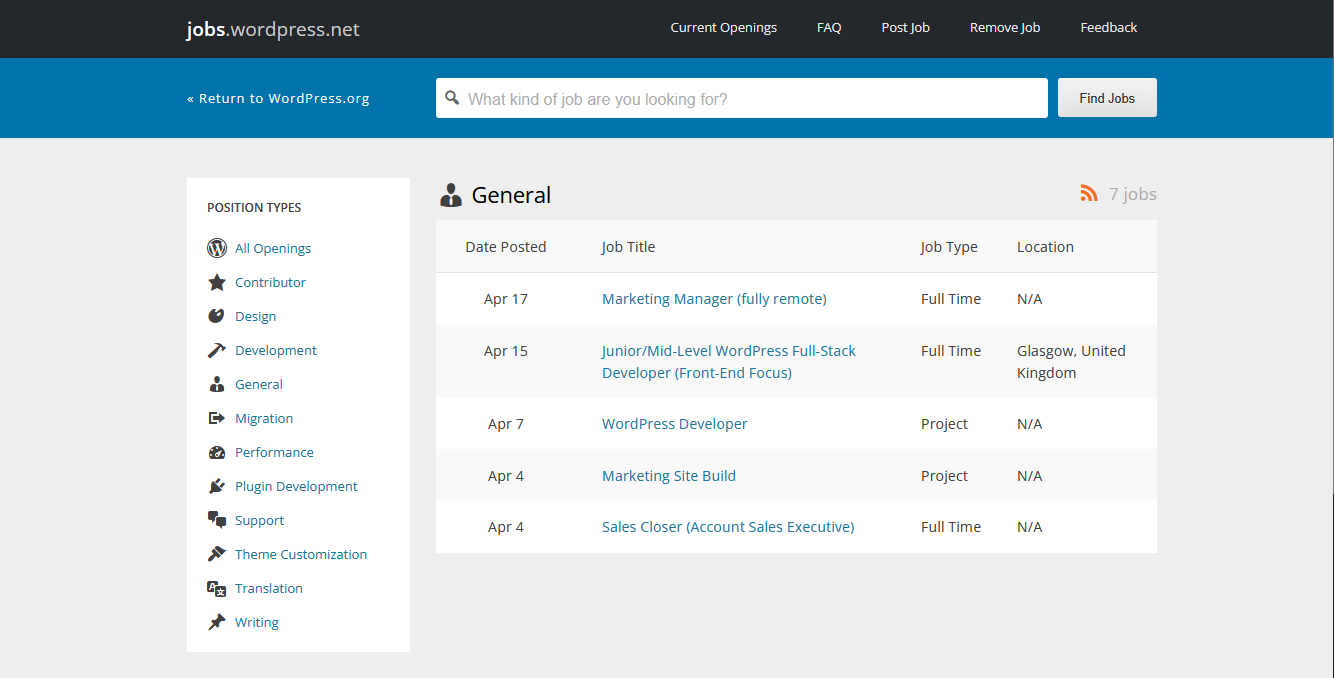Select the Support speech-bubble icon

pyautogui.click(x=217, y=520)
